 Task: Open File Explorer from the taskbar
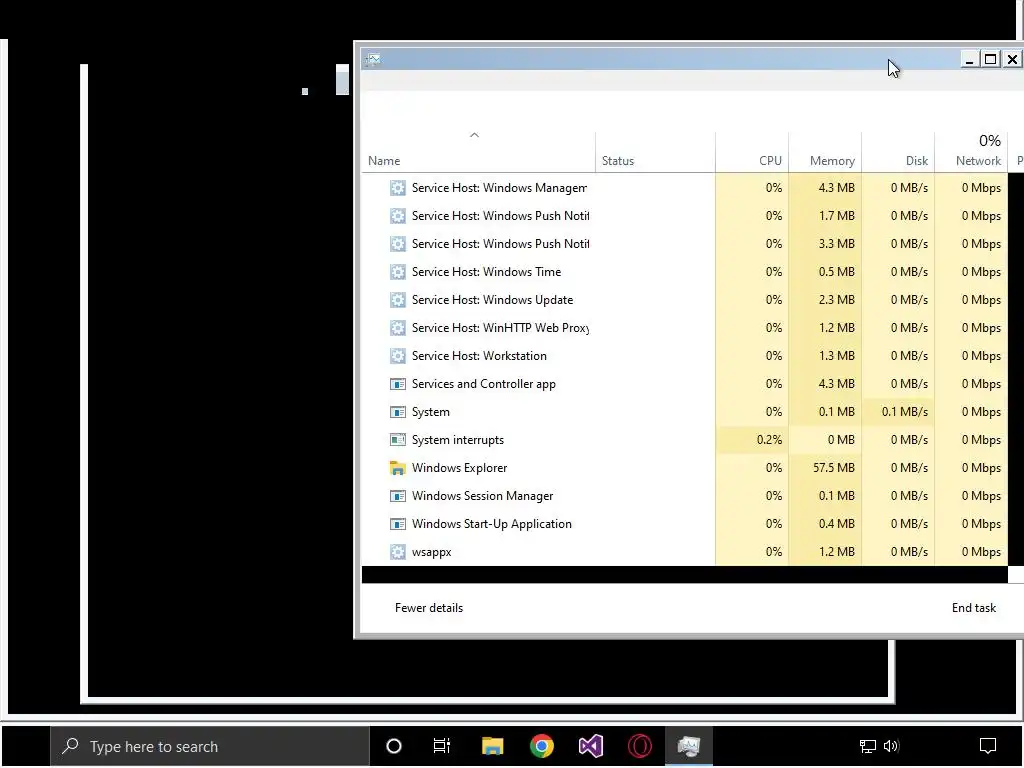pyautogui.click(x=492, y=746)
